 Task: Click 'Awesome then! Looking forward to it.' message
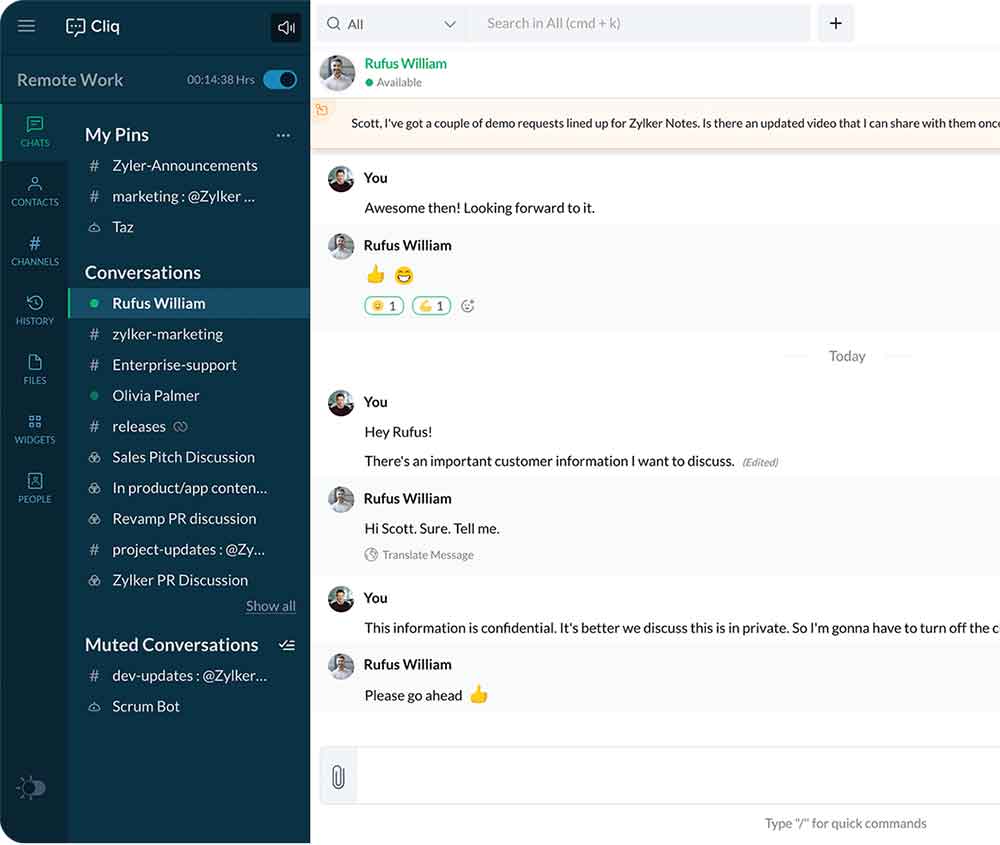tap(480, 208)
